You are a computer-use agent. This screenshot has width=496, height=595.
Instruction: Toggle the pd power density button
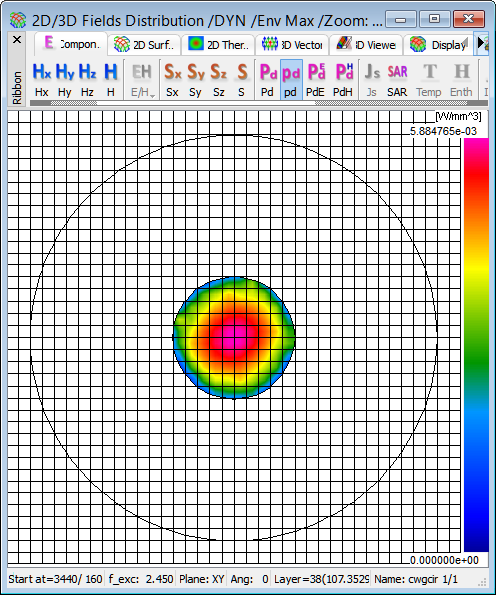[x=291, y=79]
